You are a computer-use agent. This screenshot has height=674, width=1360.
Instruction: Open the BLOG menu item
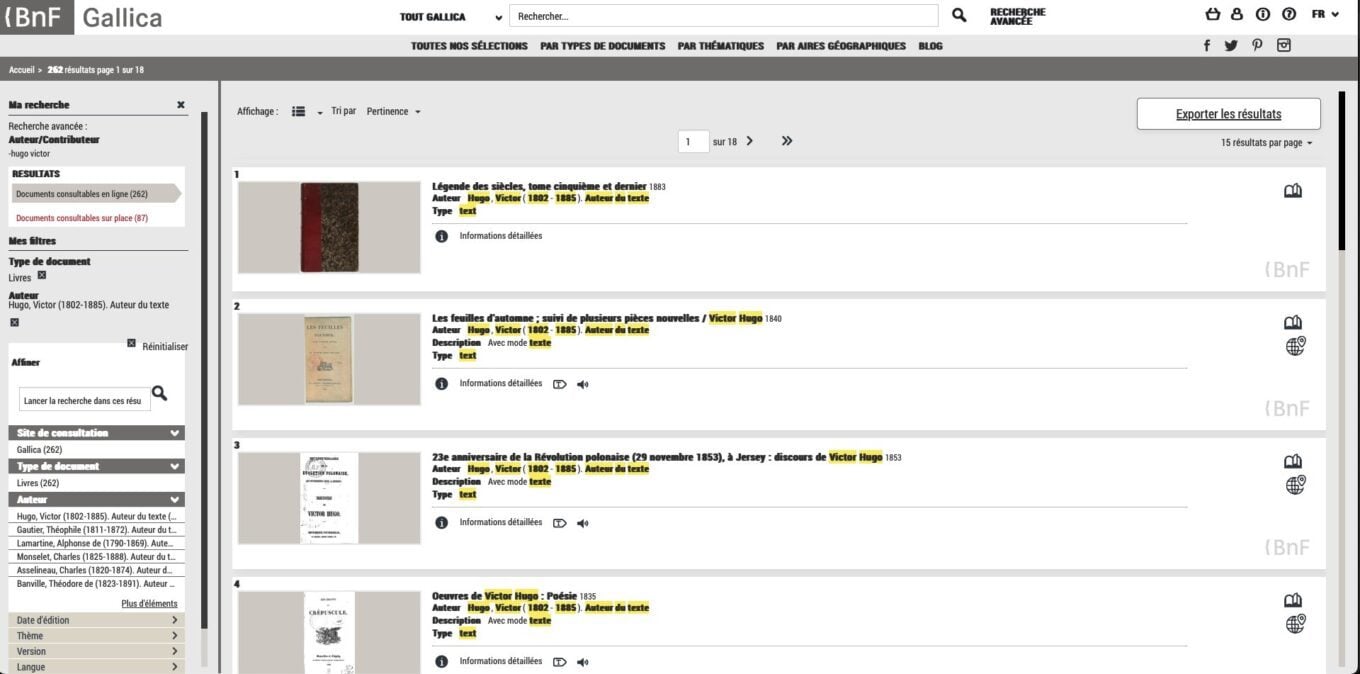[x=930, y=46]
